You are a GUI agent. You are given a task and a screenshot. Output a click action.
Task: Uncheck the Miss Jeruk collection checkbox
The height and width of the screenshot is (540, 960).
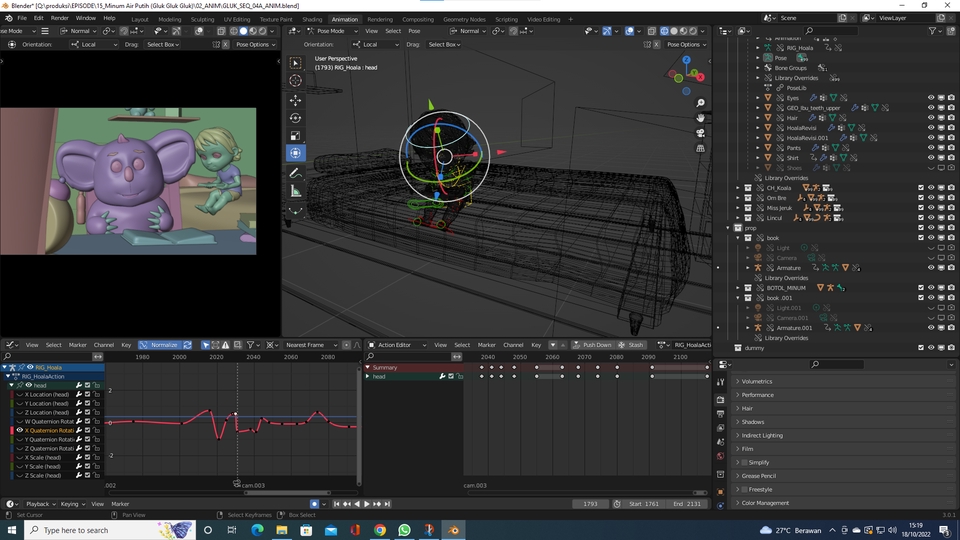pos(921,208)
